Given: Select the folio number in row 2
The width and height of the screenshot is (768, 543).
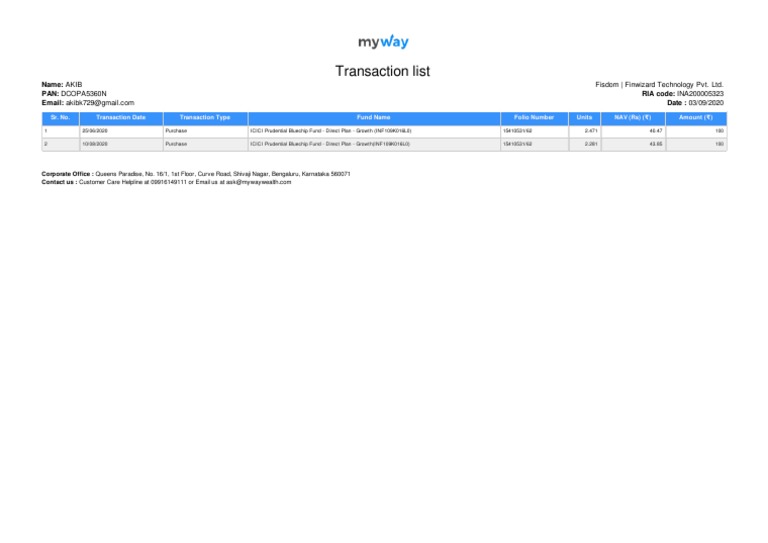Looking at the screenshot, I should tap(518, 144).
